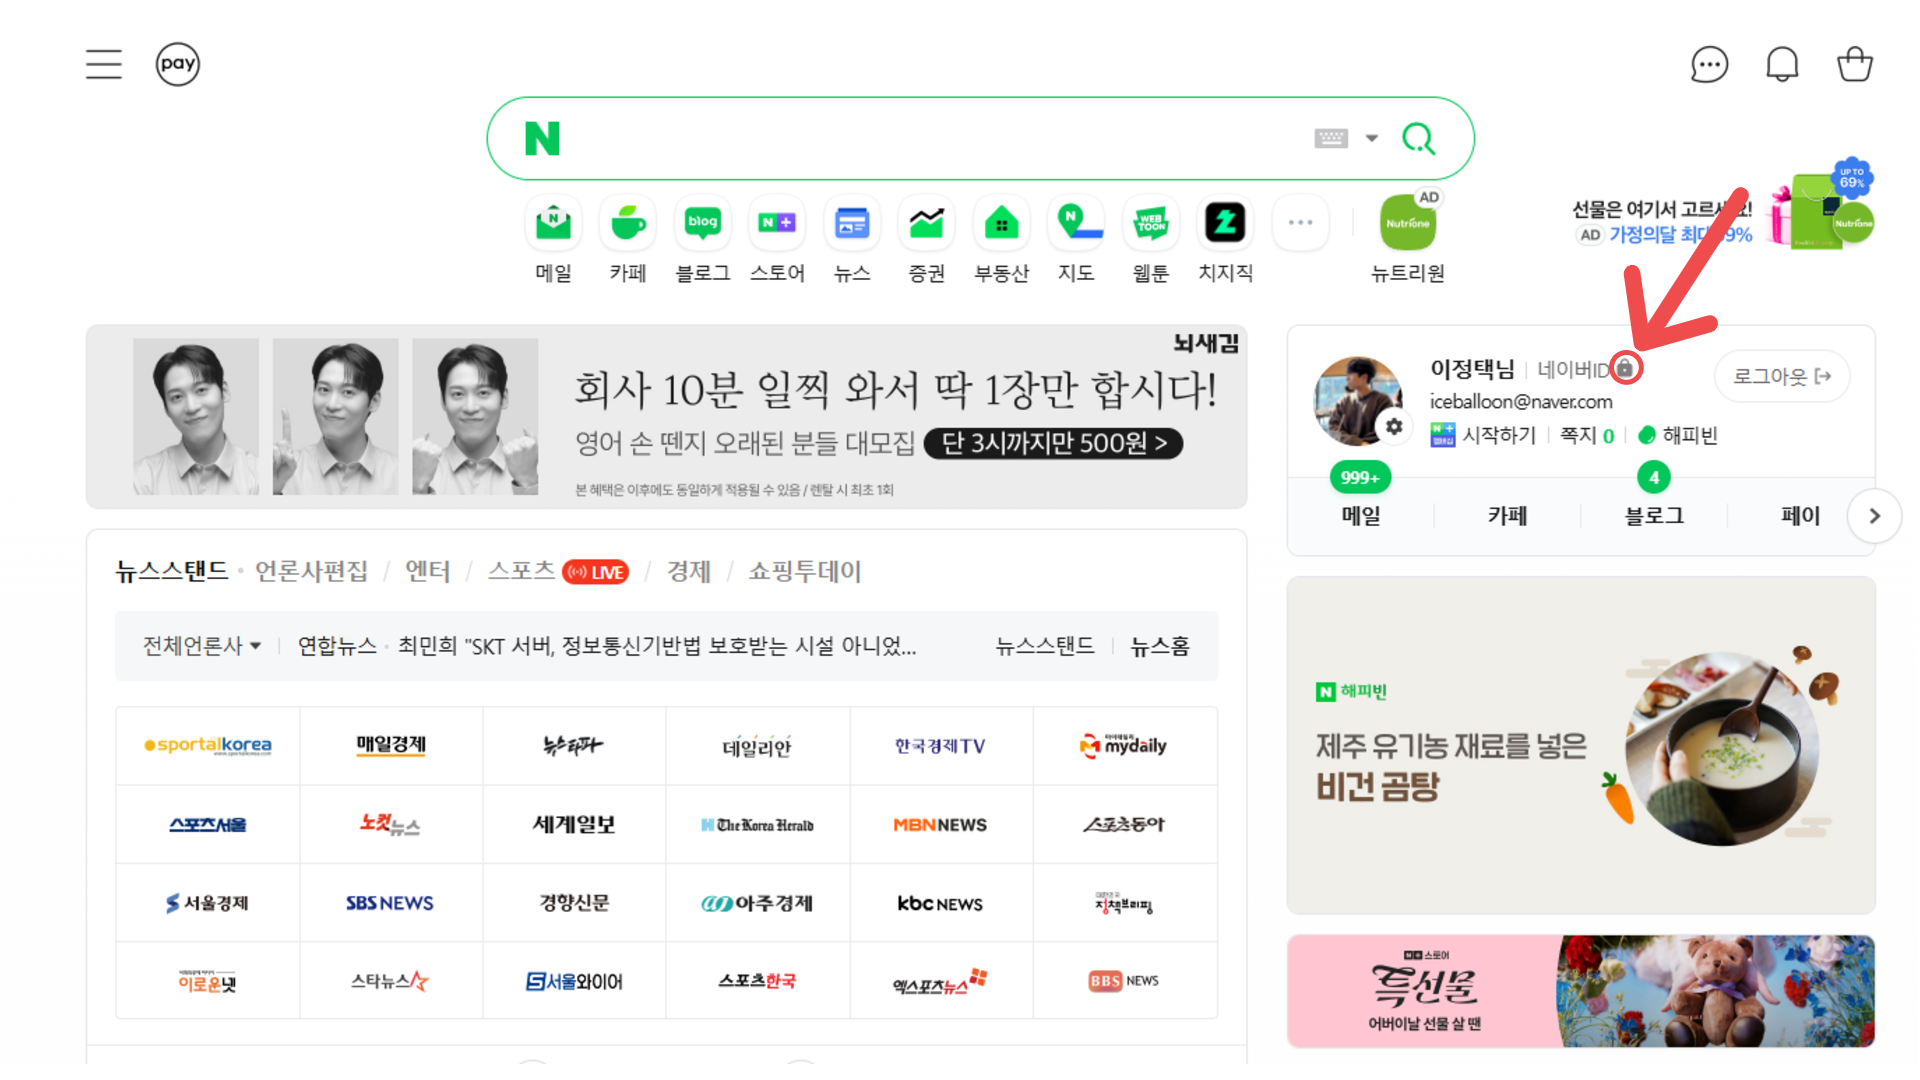Select the 스포츠 LIVE tab
The height and width of the screenshot is (1080, 1920).
(557, 571)
